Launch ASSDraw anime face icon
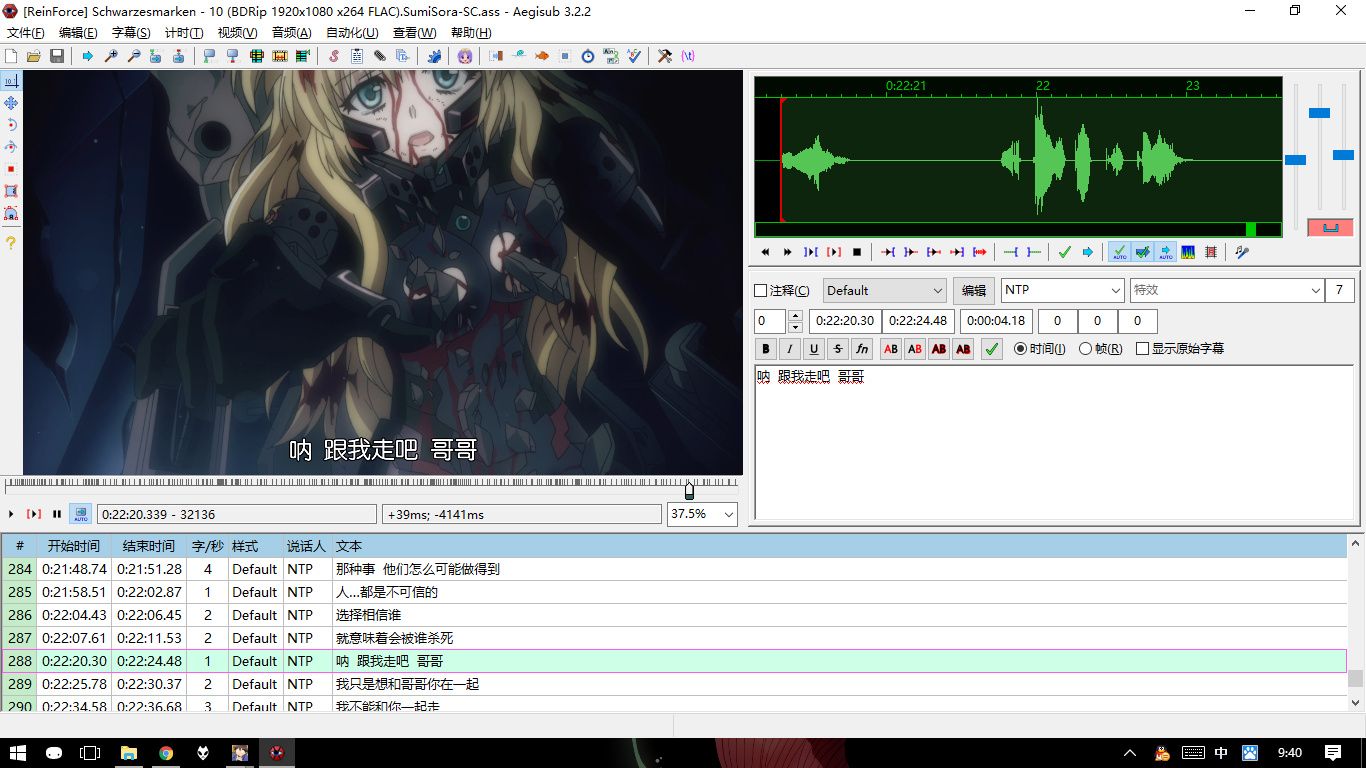Viewport: 1366px width, 768px height. 465,56
